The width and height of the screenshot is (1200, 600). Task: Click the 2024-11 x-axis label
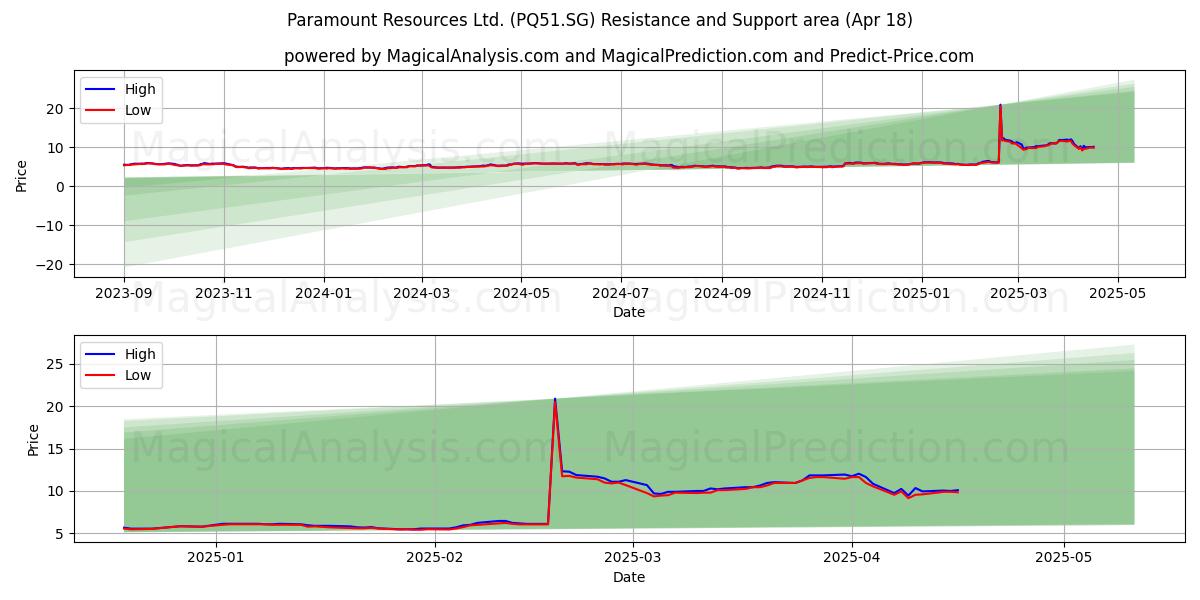[821, 294]
